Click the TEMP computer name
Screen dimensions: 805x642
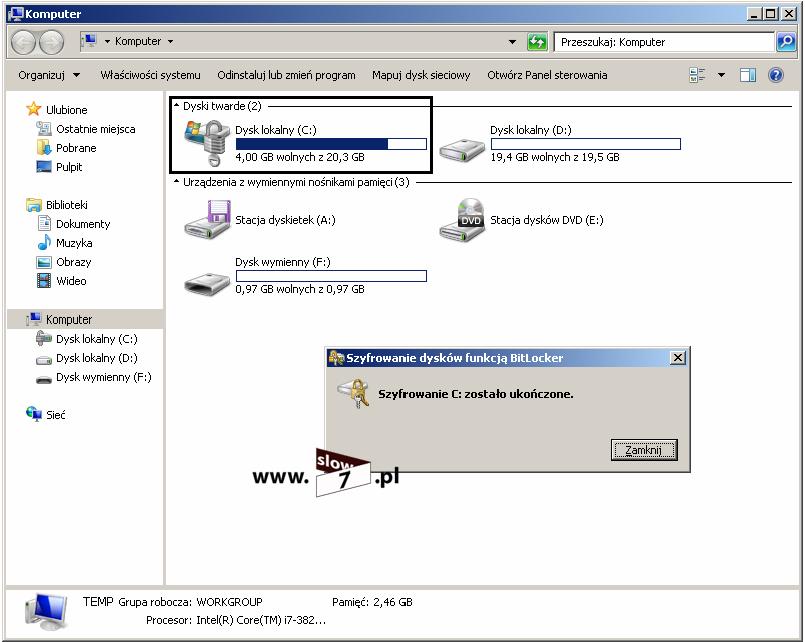coord(98,601)
